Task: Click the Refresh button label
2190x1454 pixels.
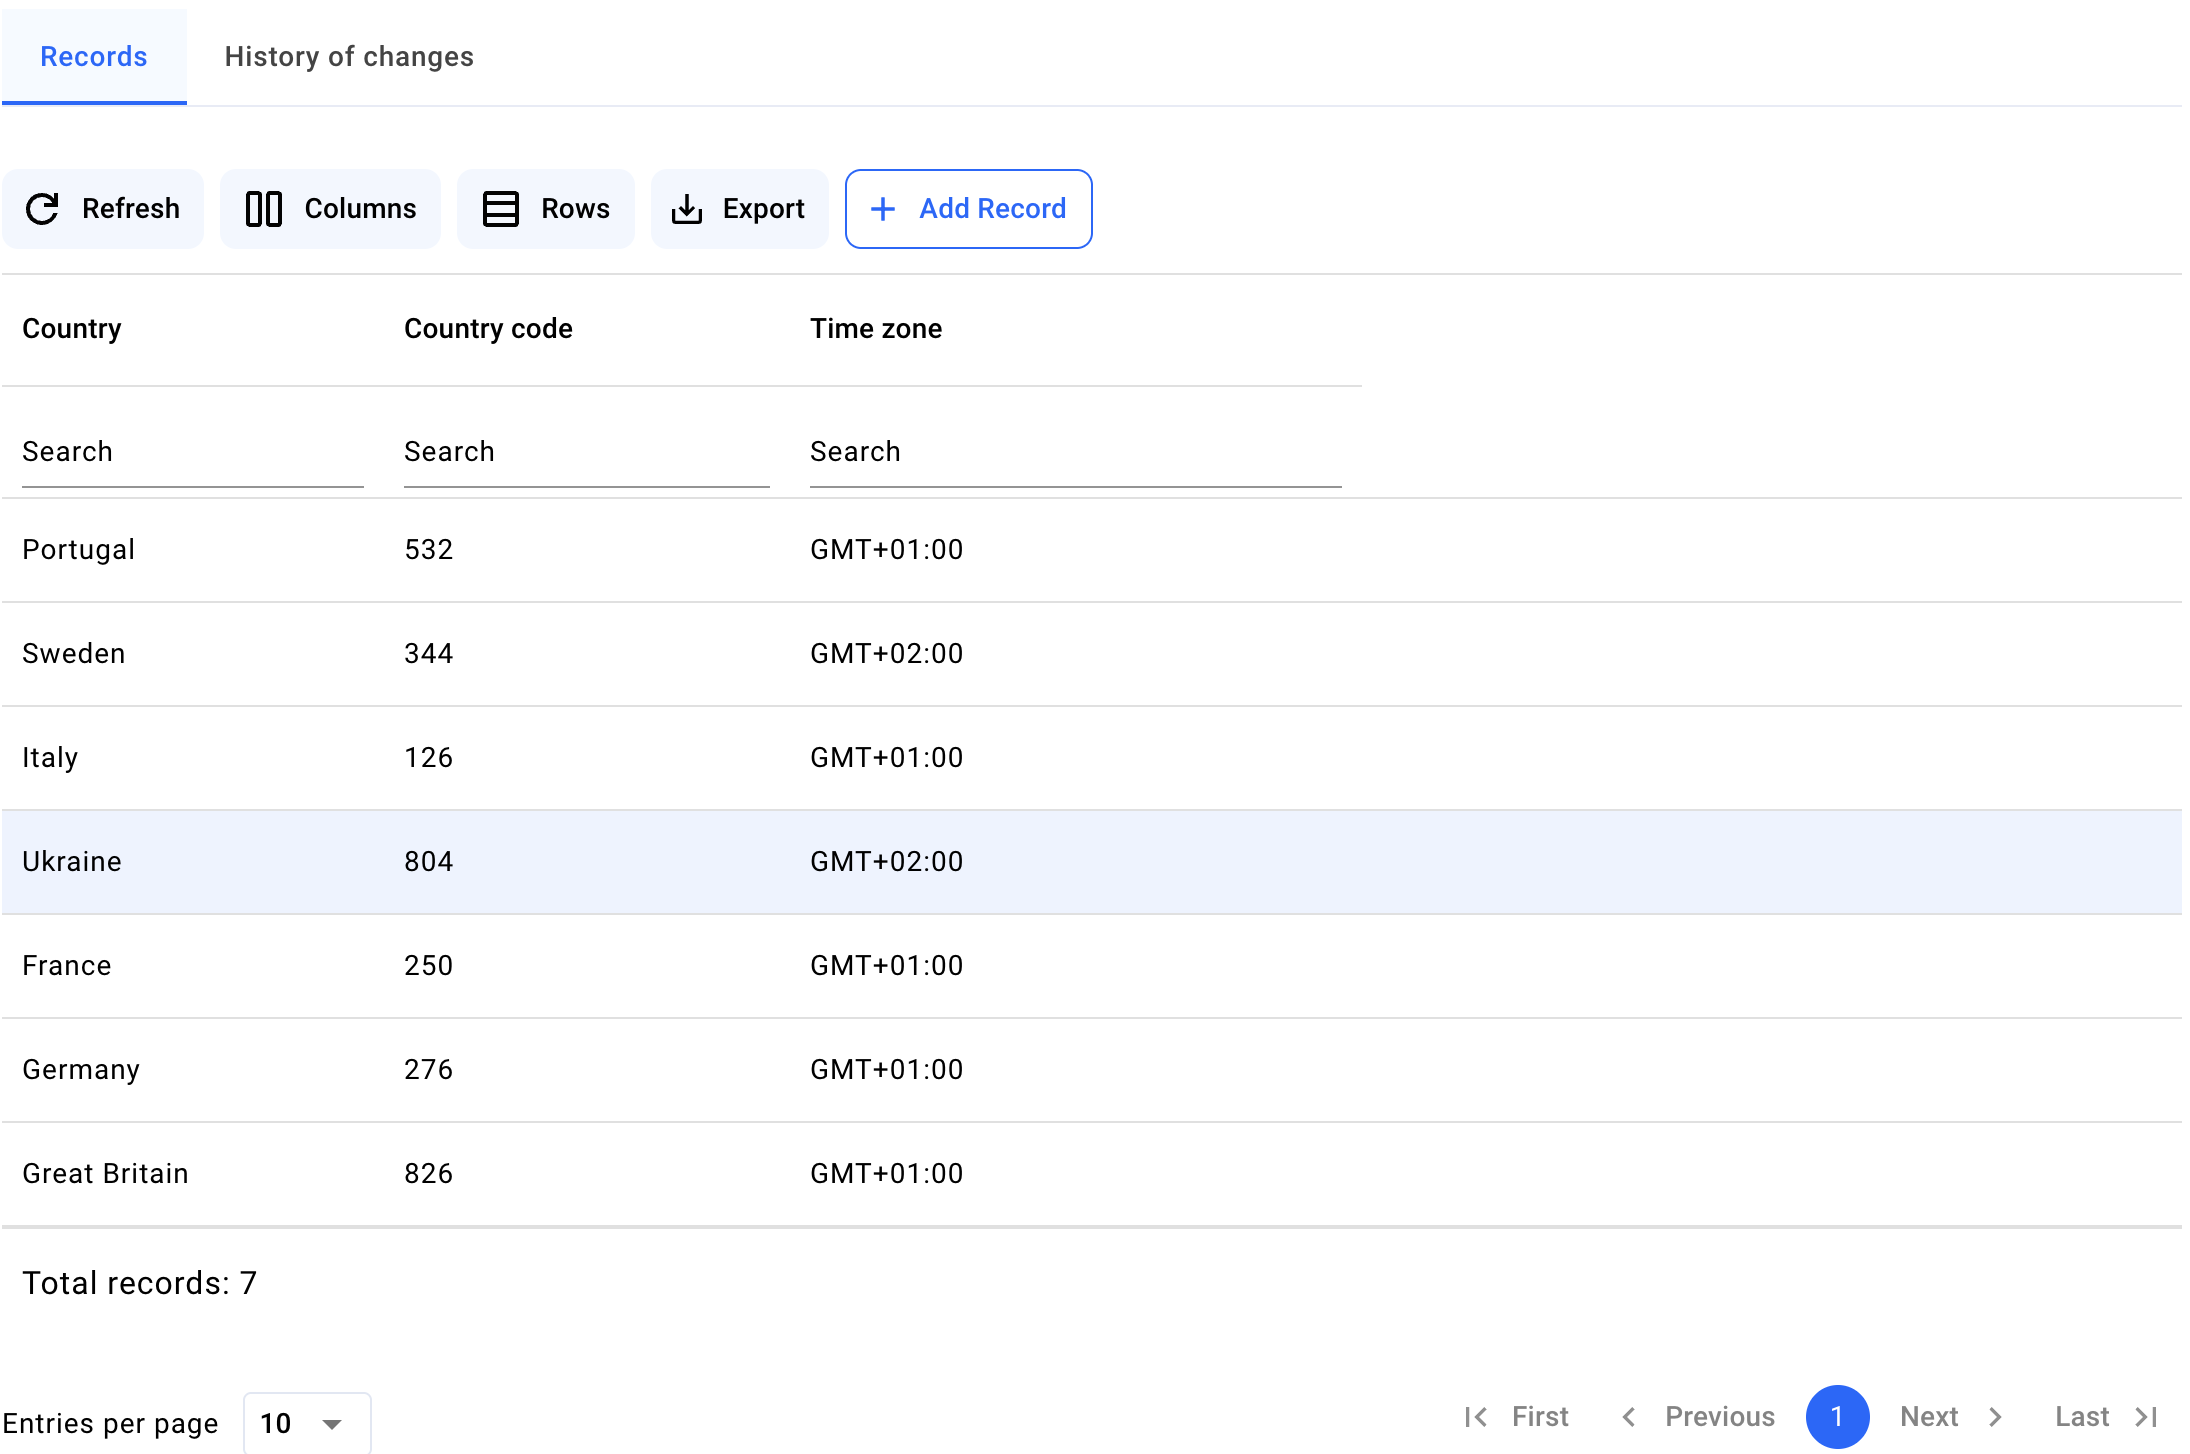Action: coord(131,209)
